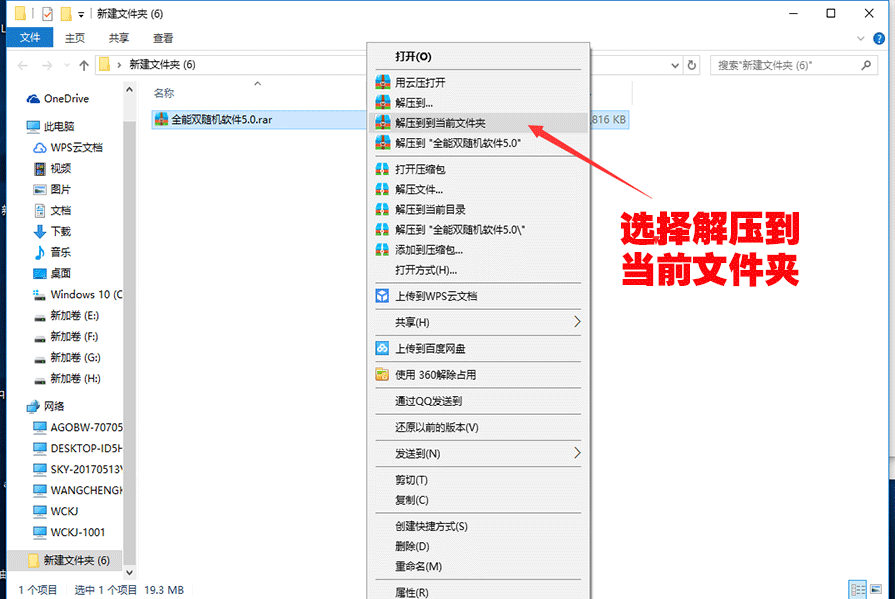Select 解压到当前文件夹 in the context menu
The image size is (895, 599).
(x=440, y=123)
